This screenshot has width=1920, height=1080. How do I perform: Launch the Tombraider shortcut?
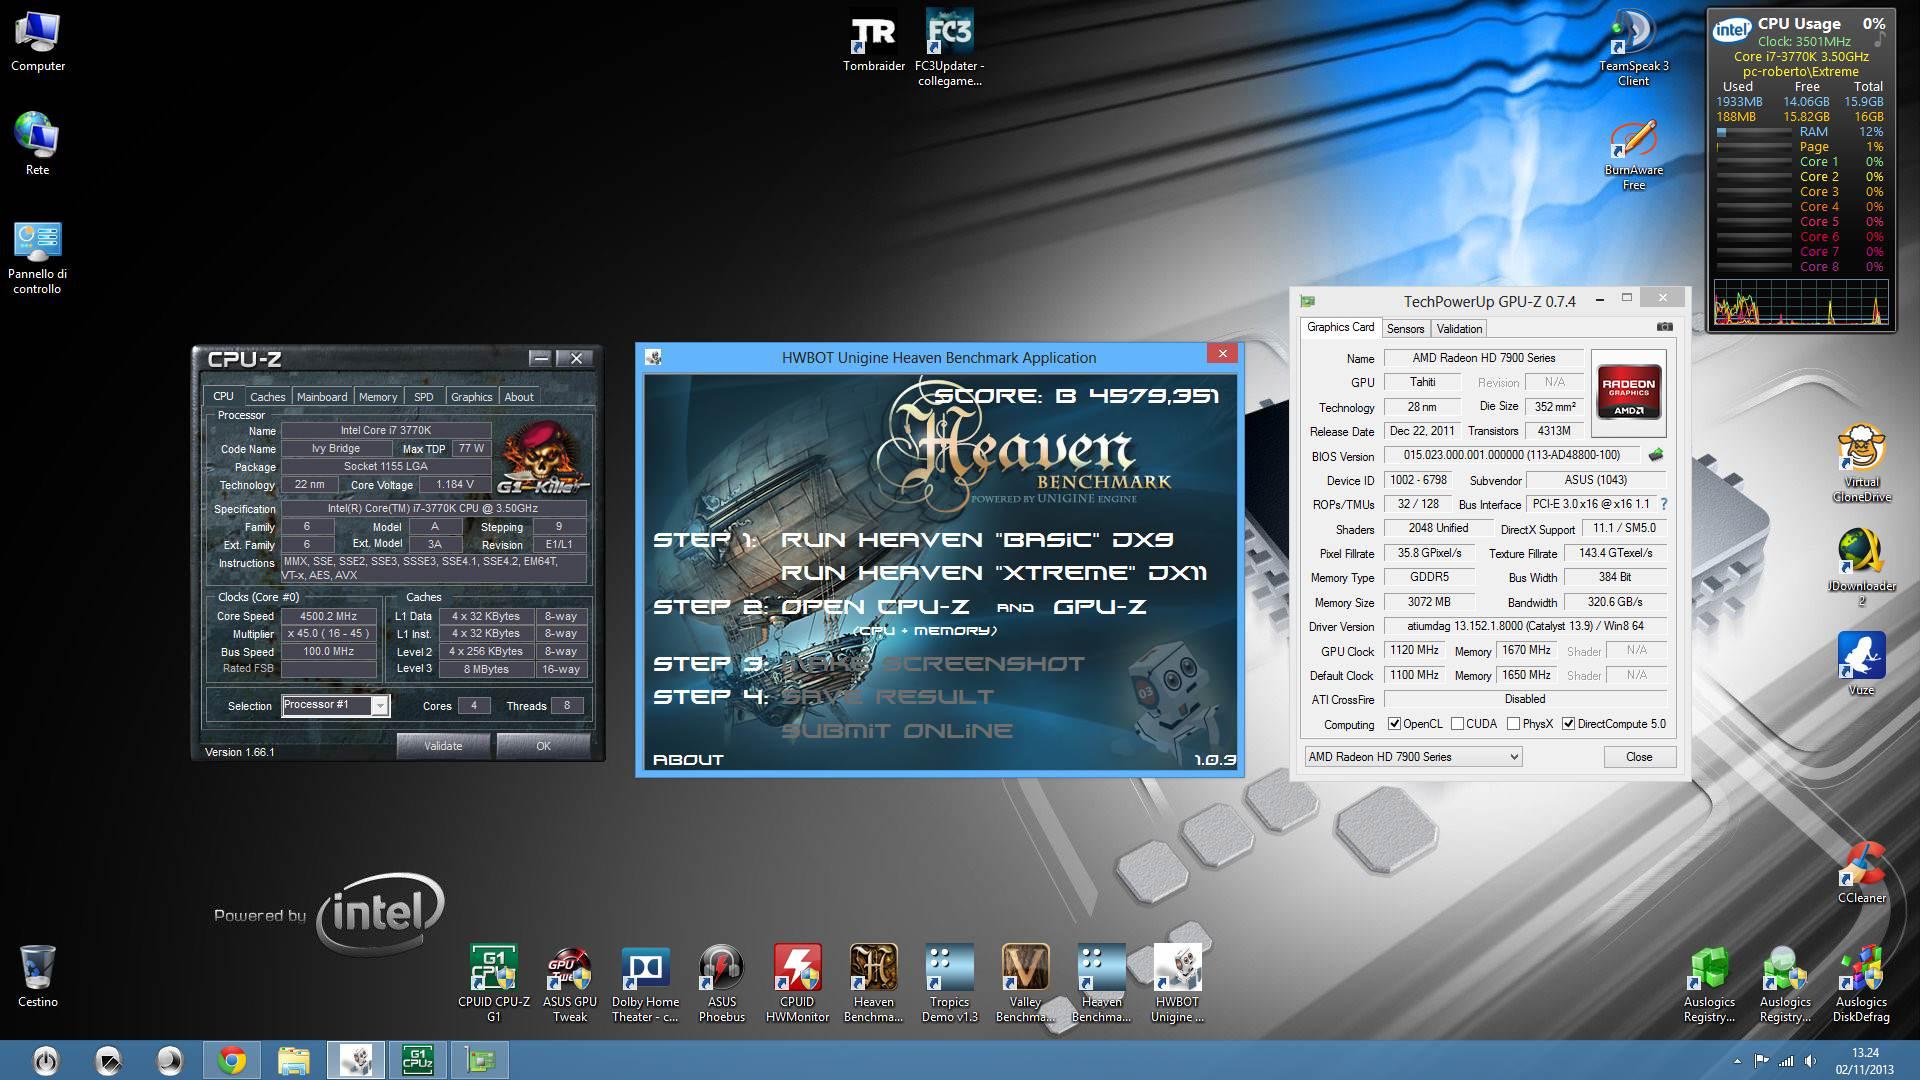tap(874, 42)
